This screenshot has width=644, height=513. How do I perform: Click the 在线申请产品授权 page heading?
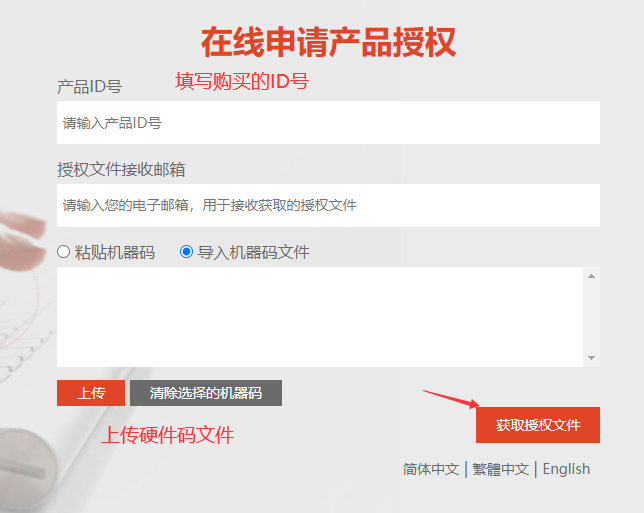tap(328, 42)
